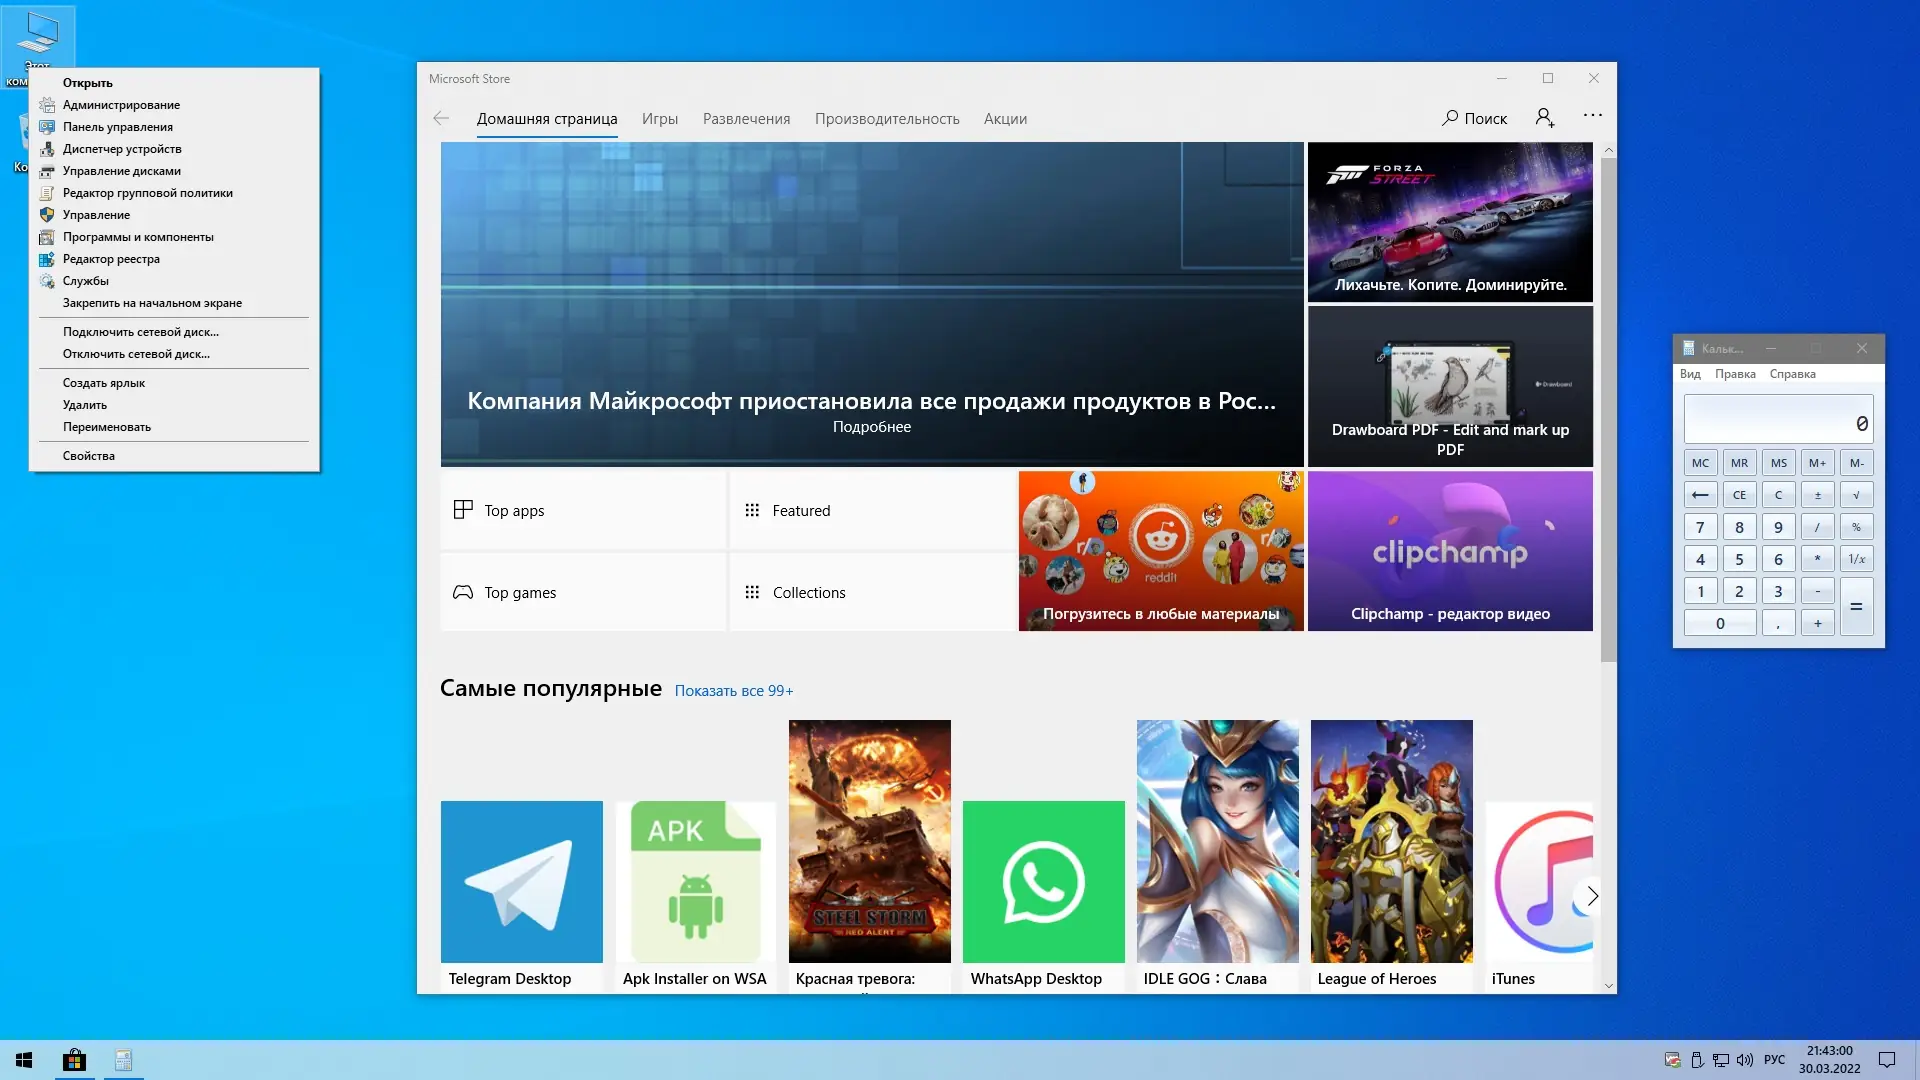Choose Диспетчер устройств from the context menu
The image size is (1920, 1080).
click(x=122, y=149)
